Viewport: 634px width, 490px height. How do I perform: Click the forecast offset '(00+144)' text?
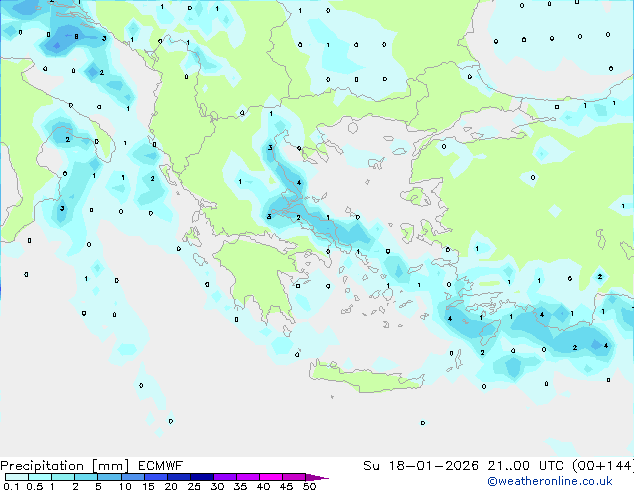click(x=603, y=466)
